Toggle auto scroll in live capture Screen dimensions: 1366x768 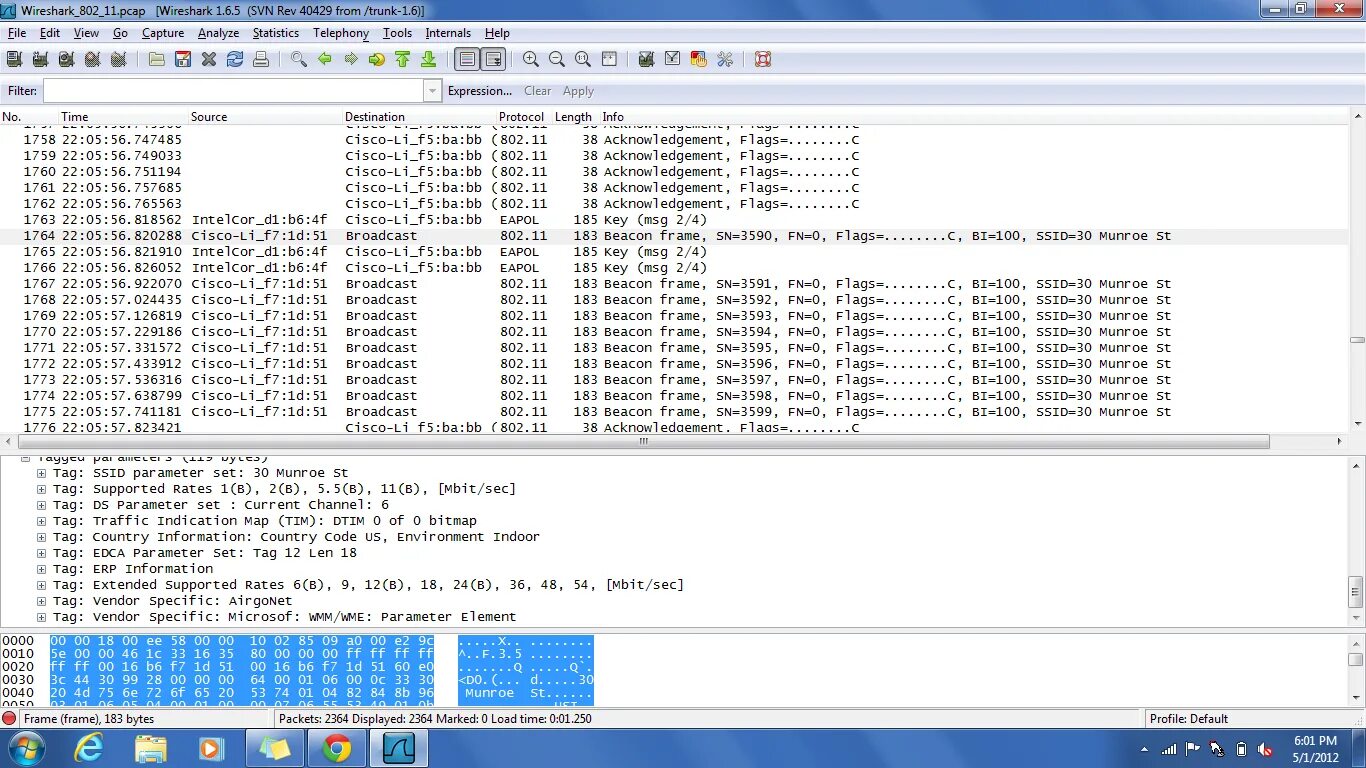click(x=493, y=60)
